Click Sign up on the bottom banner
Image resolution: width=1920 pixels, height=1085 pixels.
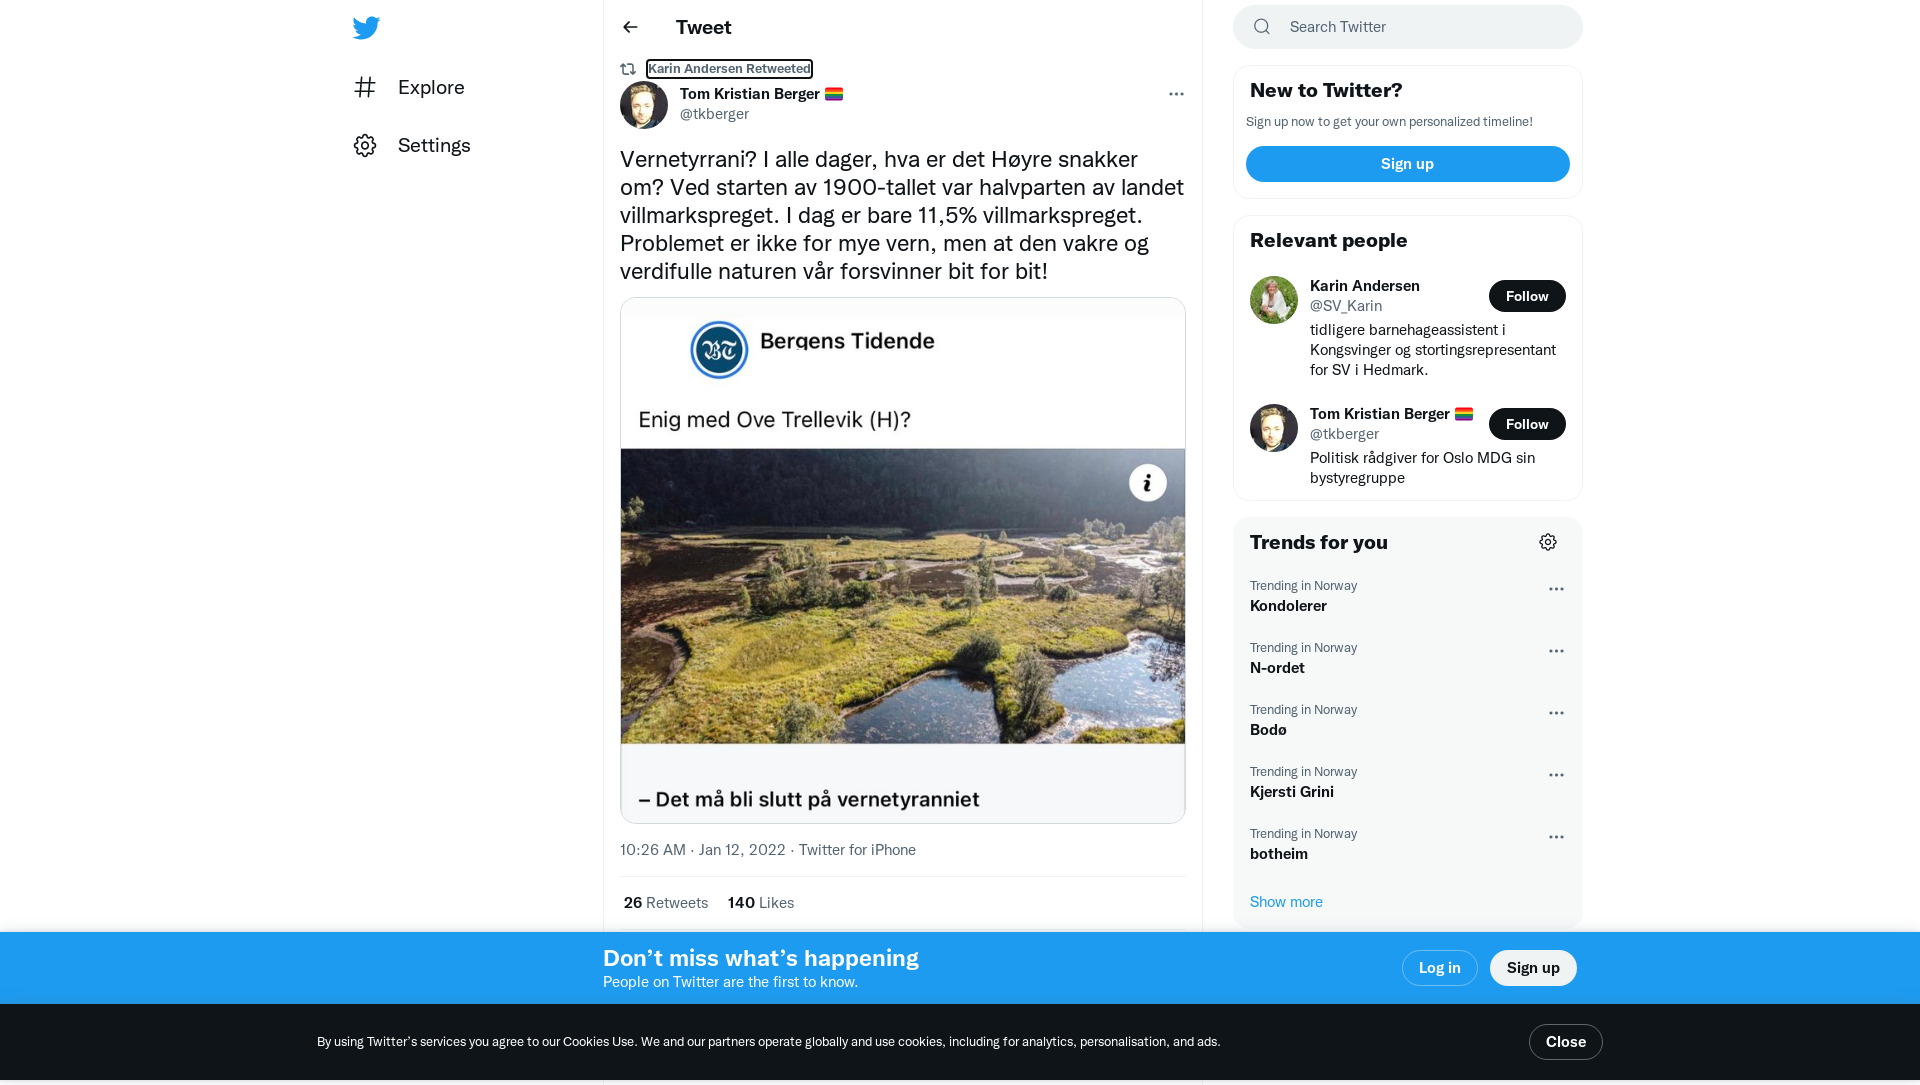coord(1533,968)
